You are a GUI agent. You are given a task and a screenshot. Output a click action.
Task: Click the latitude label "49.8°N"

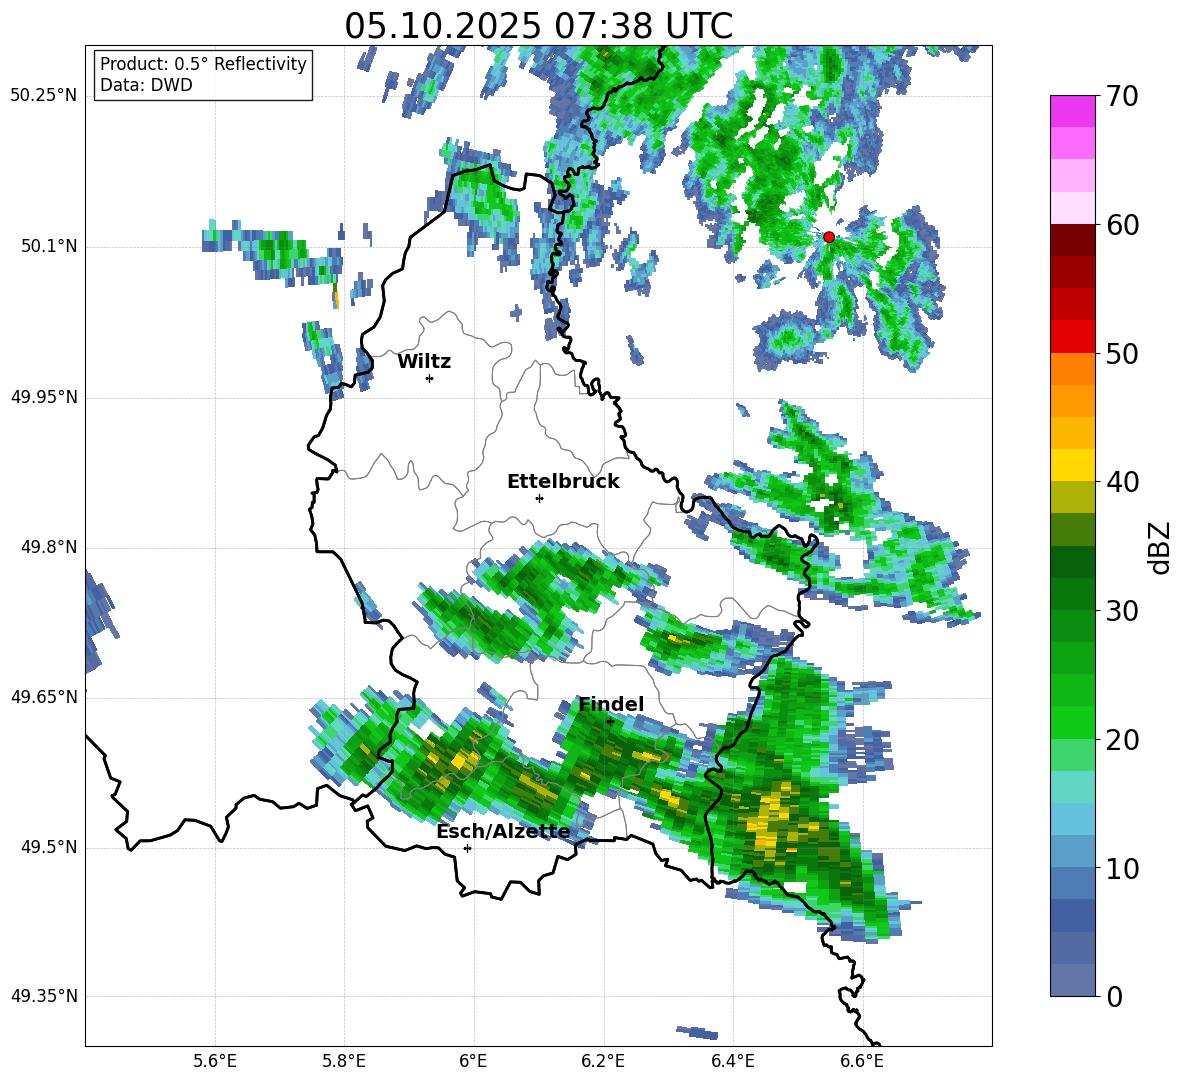[50, 547]
